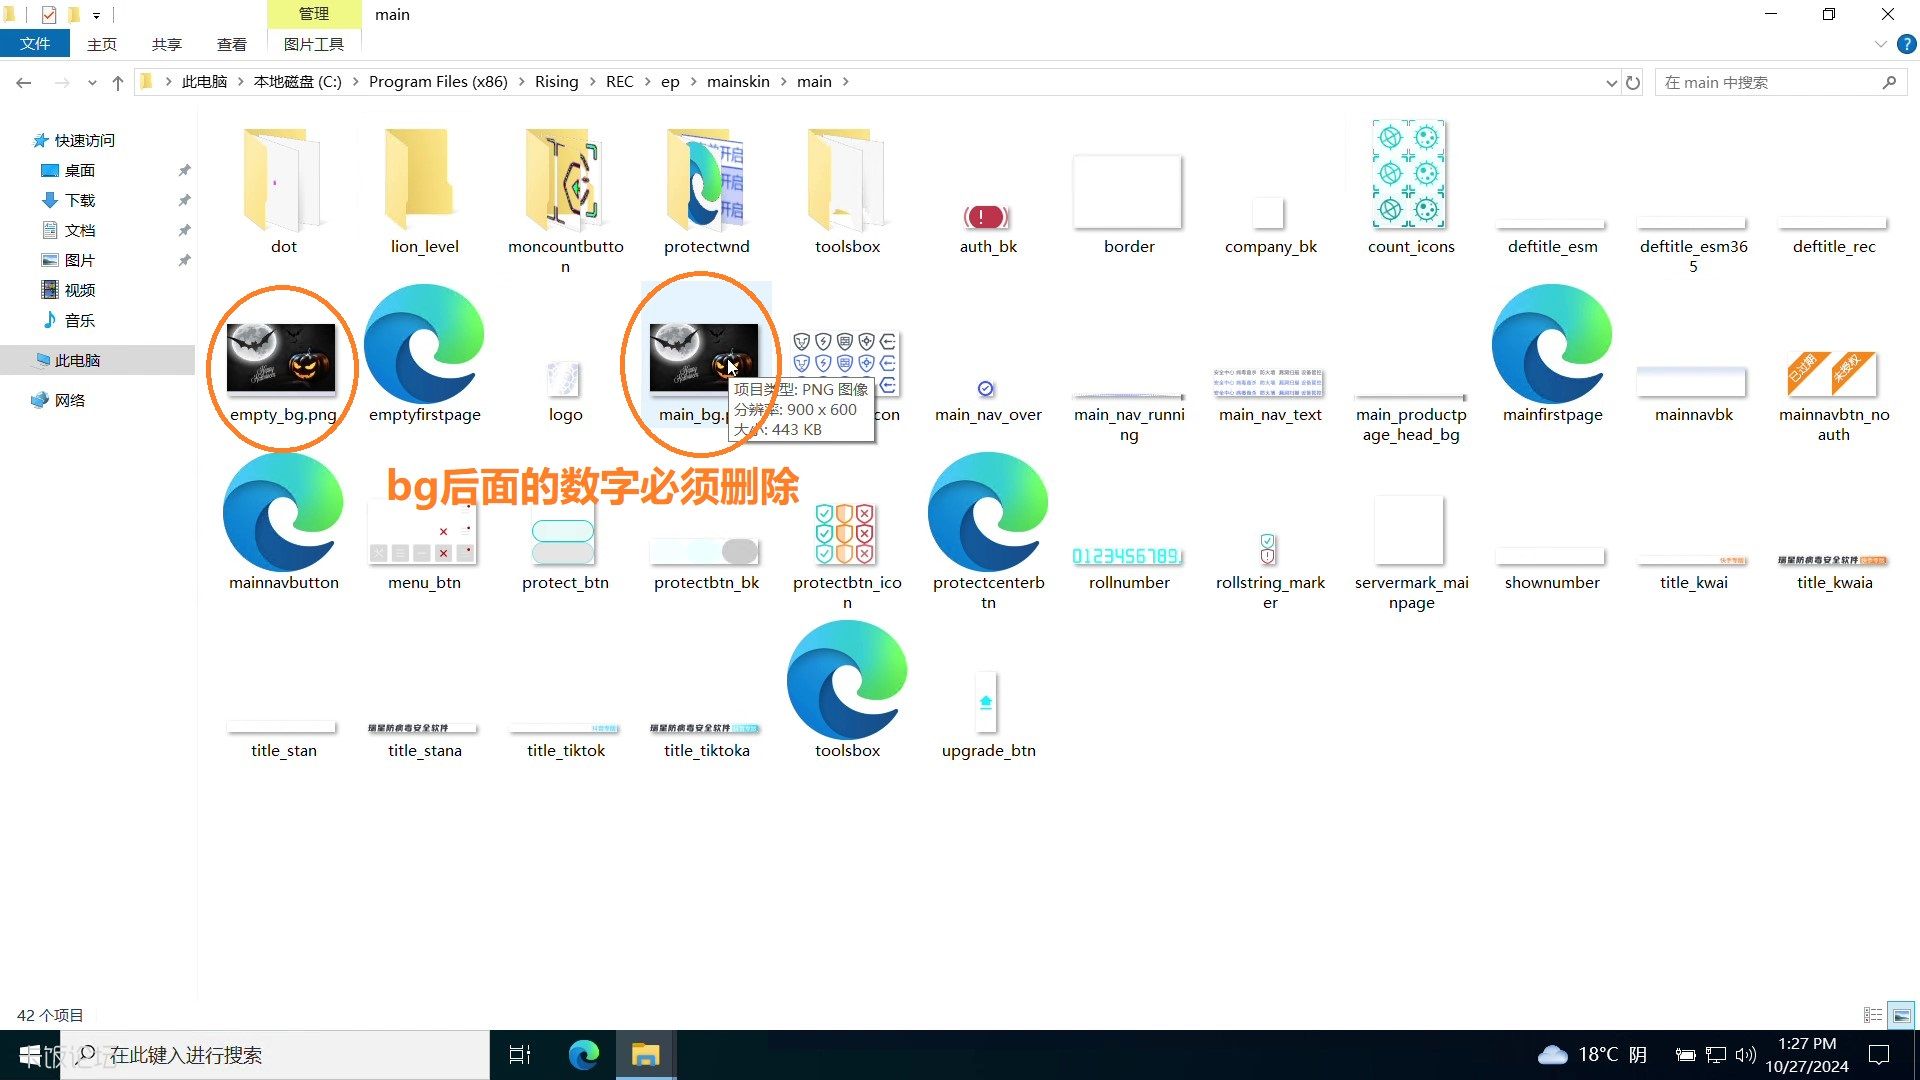Open Microsoft Edge from the taskbar
1920x1080 pixels.
pos(584,1055)
